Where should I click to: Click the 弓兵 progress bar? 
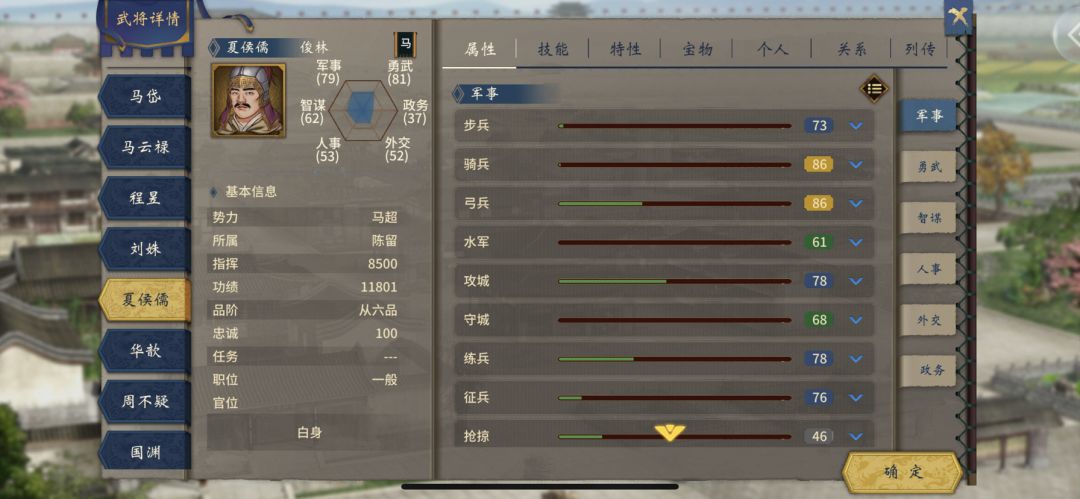[674, 203]
